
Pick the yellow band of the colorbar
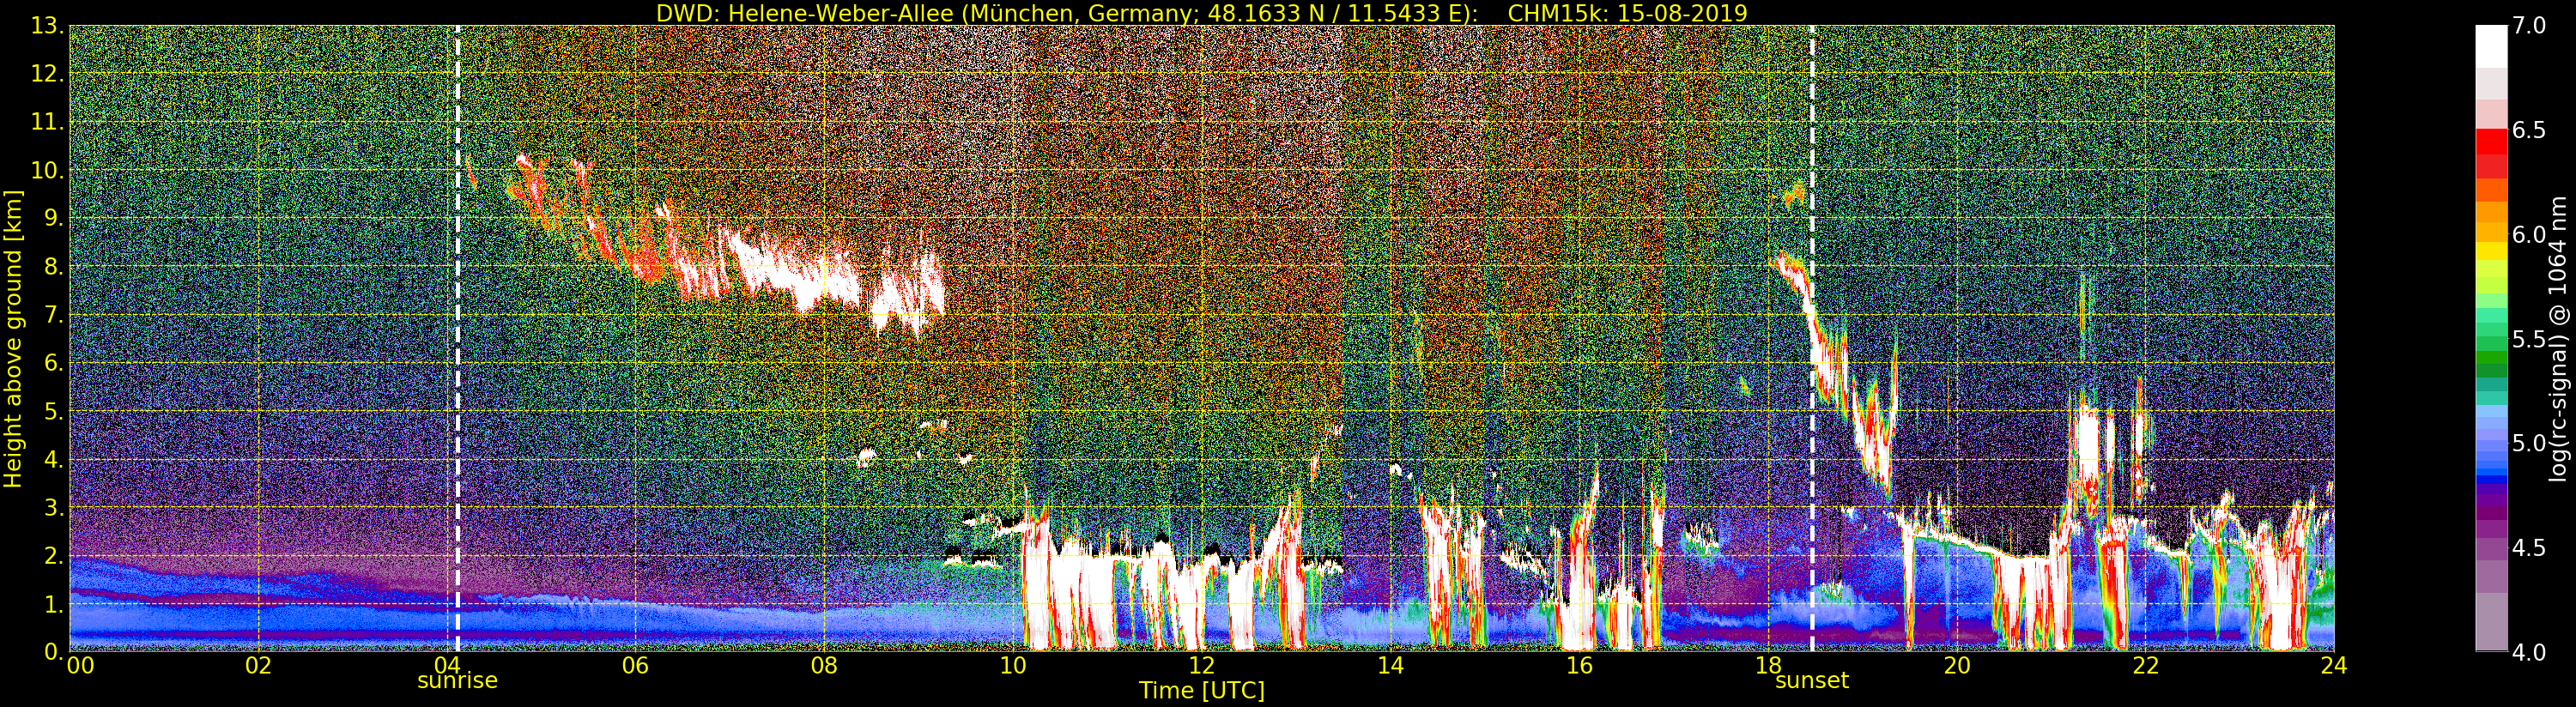coord(2491,250)
